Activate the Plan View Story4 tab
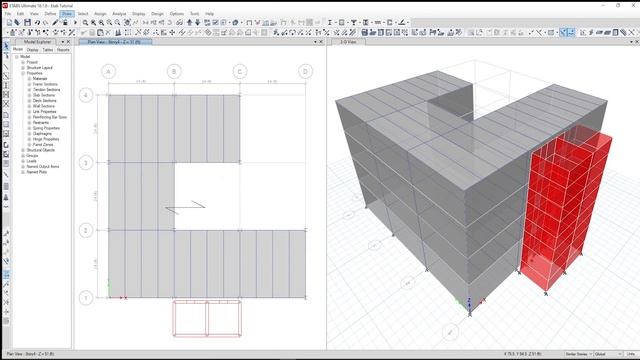Screen dimensions: 640x360 (115, 42)
